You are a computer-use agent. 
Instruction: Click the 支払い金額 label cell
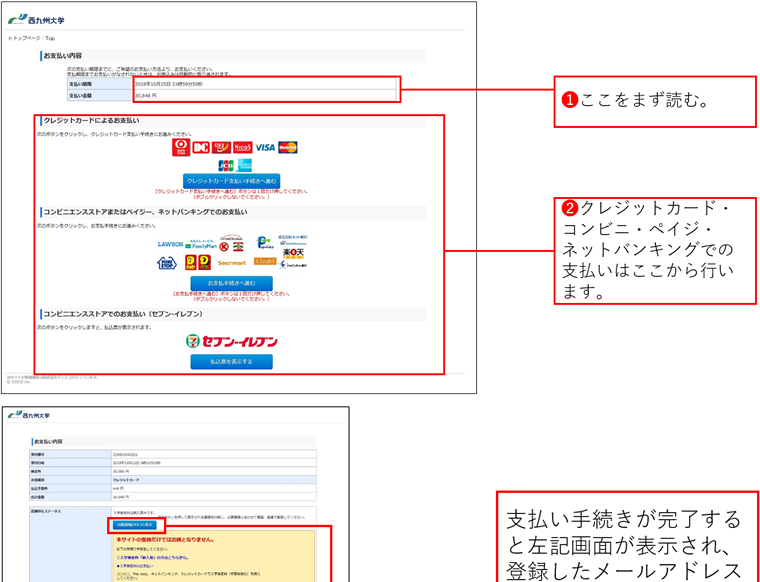tap(100, 96)
